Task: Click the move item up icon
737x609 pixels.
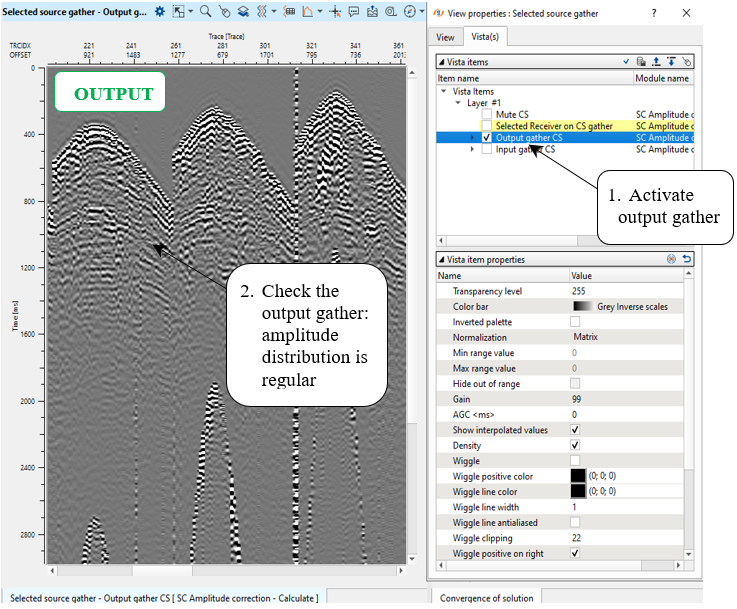Action: (x=656, y=62)
